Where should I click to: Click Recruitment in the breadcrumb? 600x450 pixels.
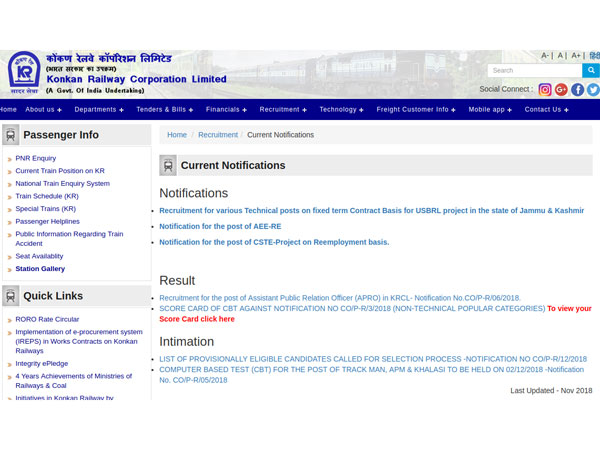coord(218,135)
